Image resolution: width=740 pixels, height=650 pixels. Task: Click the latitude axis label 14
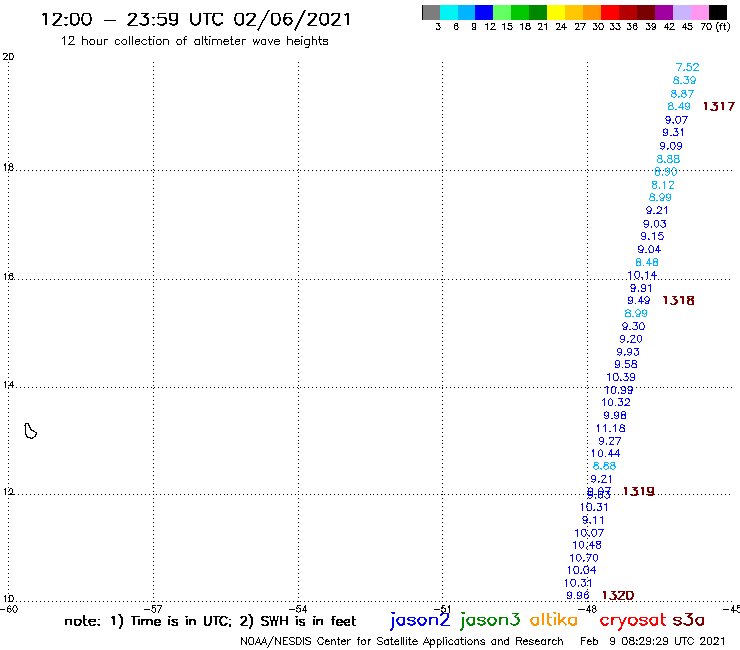[8, 385]
